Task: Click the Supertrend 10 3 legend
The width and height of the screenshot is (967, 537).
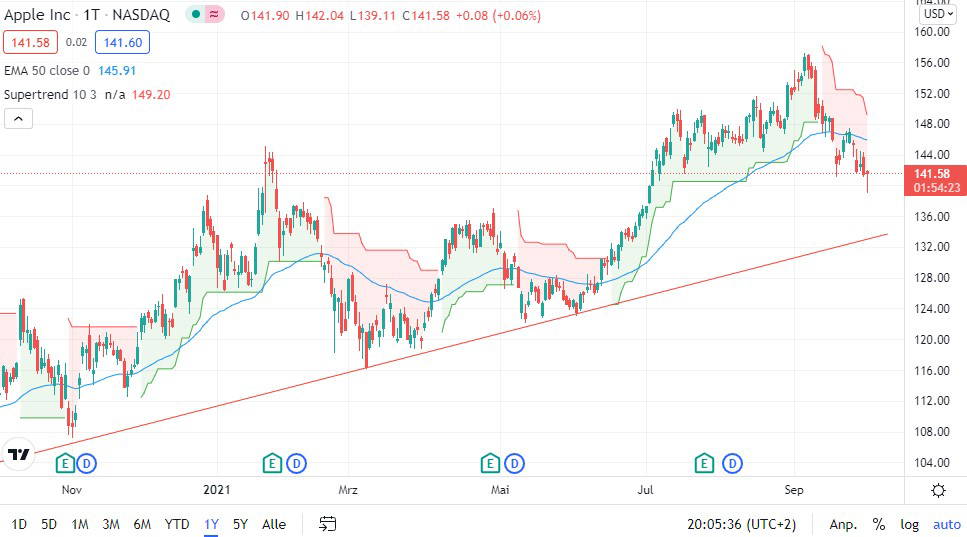Action: tap(50, 94)
